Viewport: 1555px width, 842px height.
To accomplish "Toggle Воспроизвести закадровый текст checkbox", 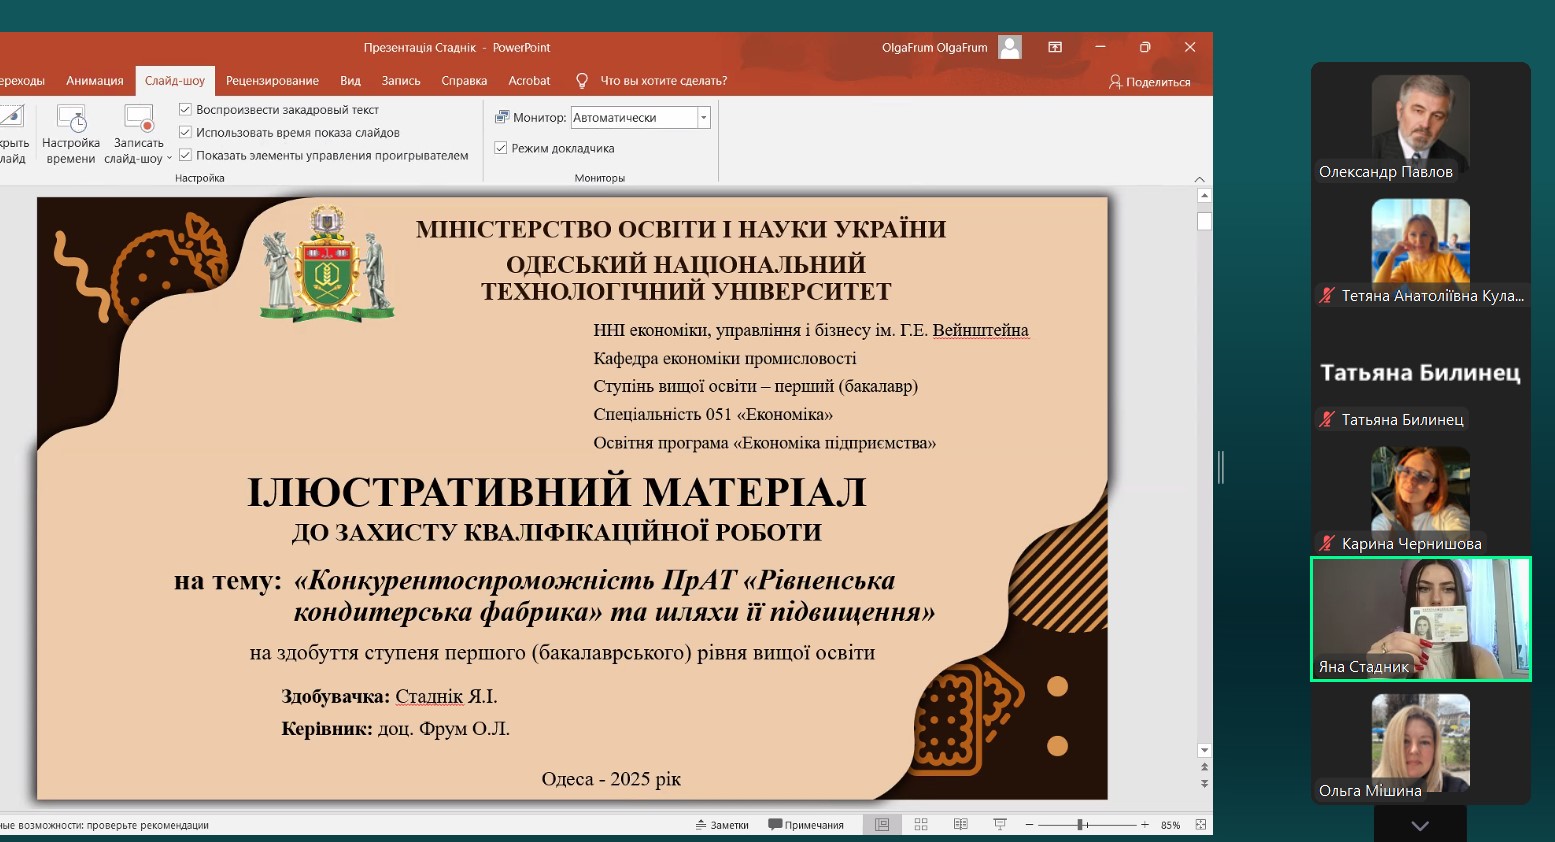I will [x=185, y=109].
